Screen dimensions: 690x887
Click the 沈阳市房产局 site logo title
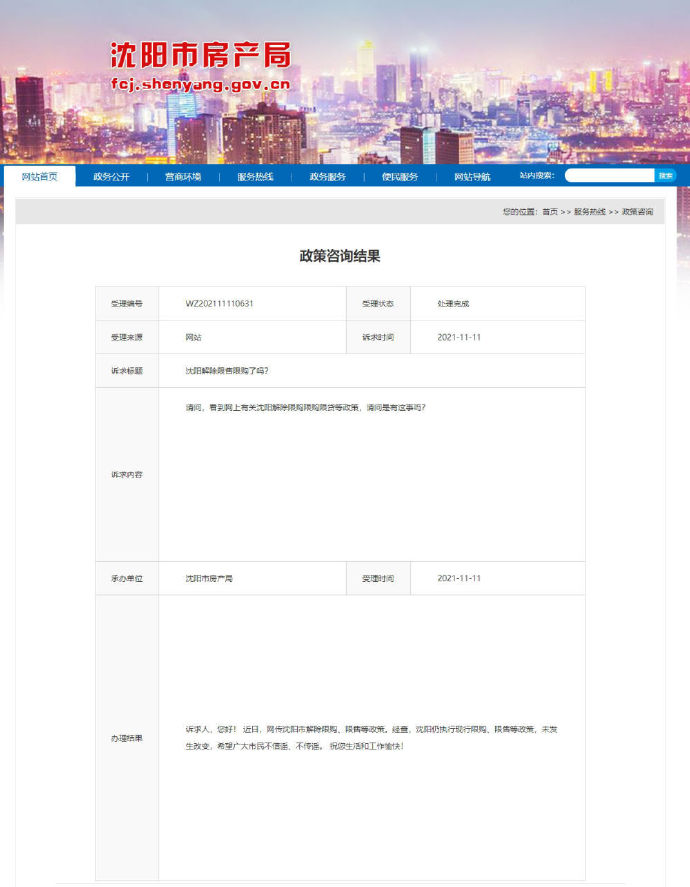tap(200, 55)
